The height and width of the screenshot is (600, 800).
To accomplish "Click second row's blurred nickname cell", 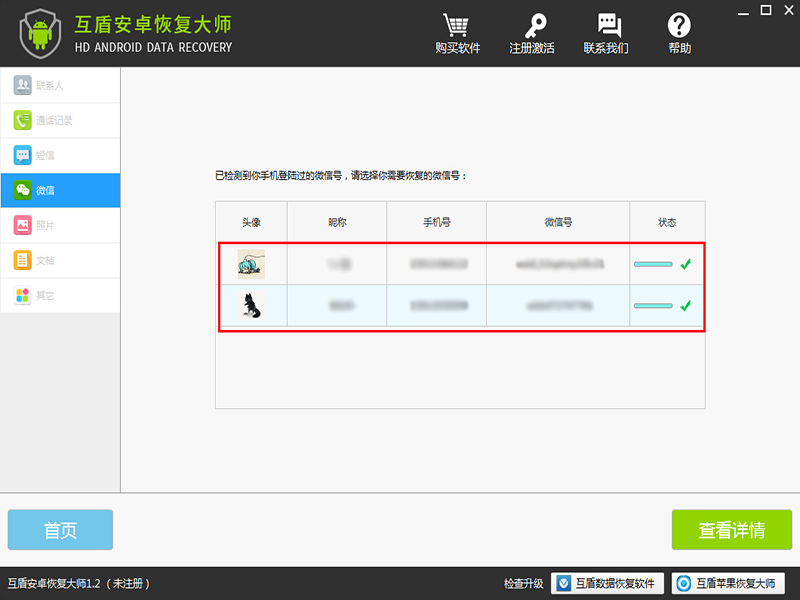I will pyautogui.click(x=337, y=306).
